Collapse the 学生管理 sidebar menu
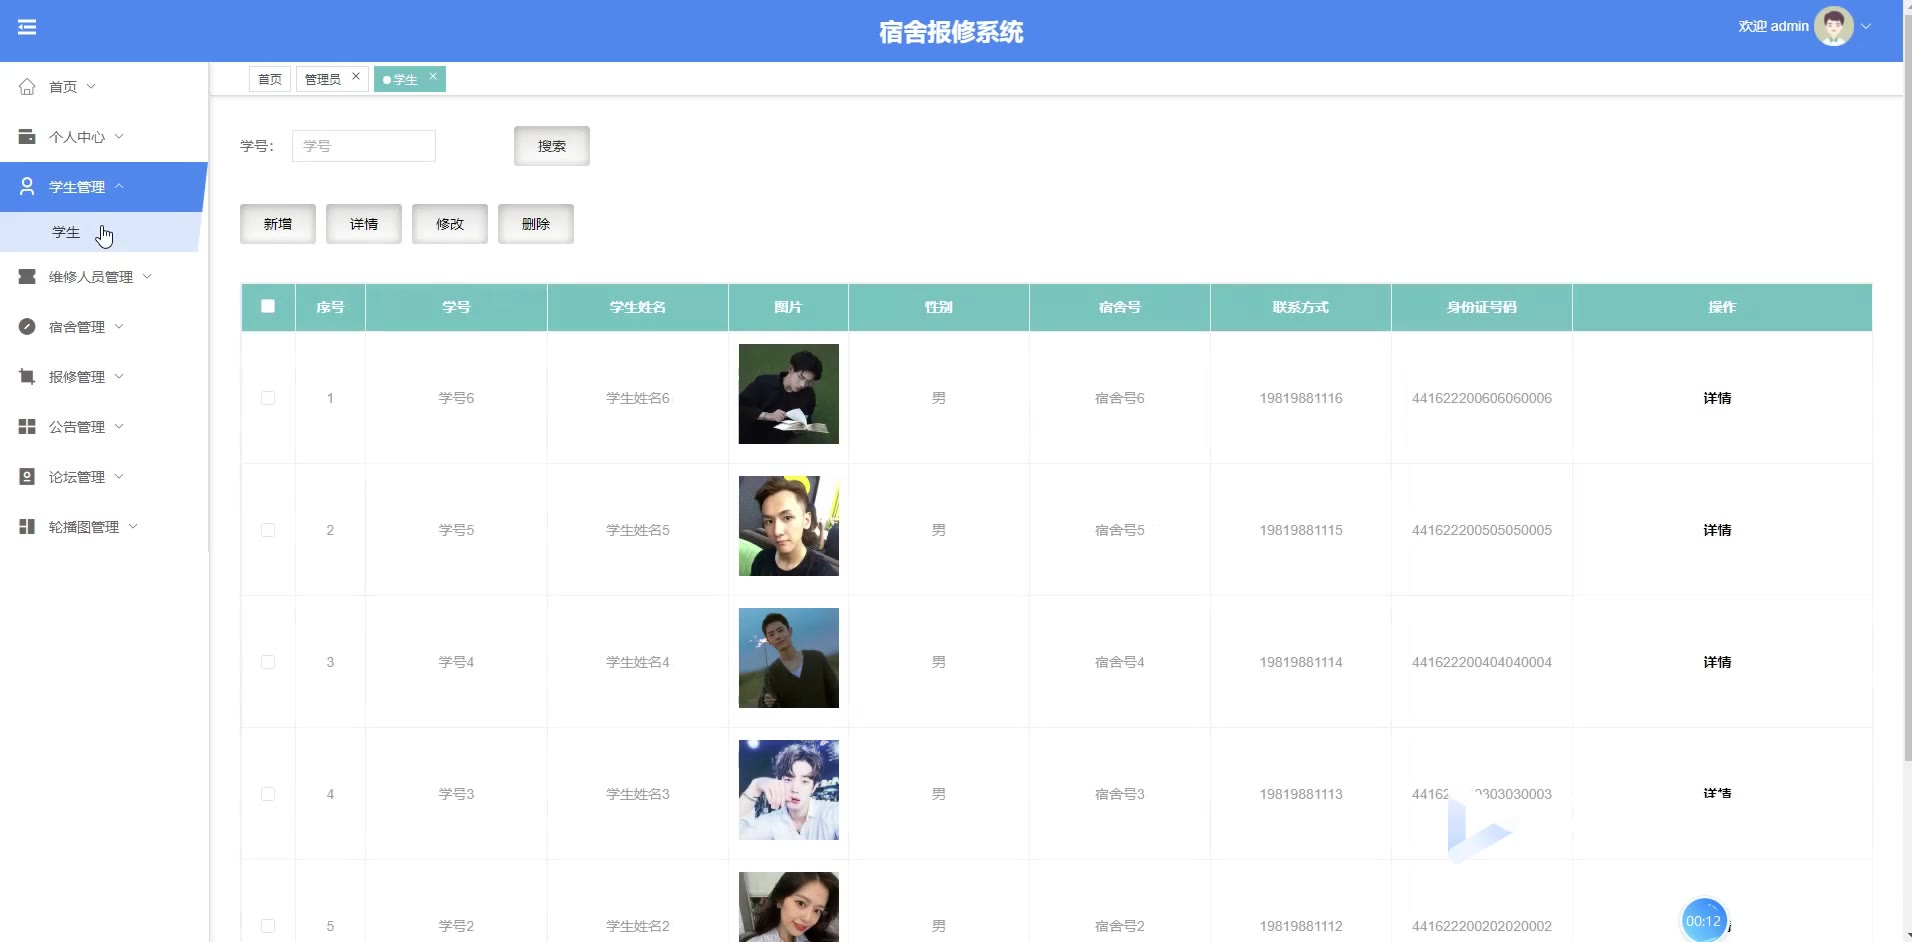 (119, 187)
